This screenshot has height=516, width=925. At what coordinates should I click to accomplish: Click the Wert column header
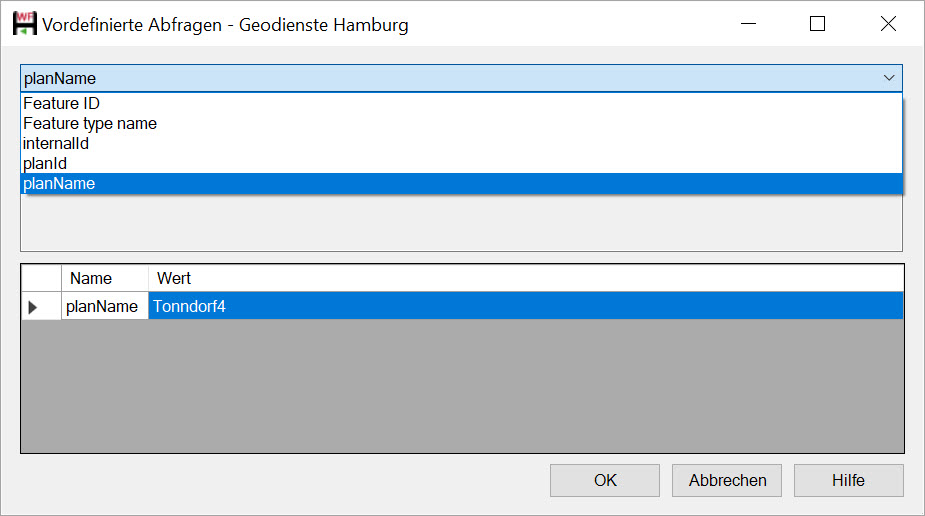click(x=174, y=278)
